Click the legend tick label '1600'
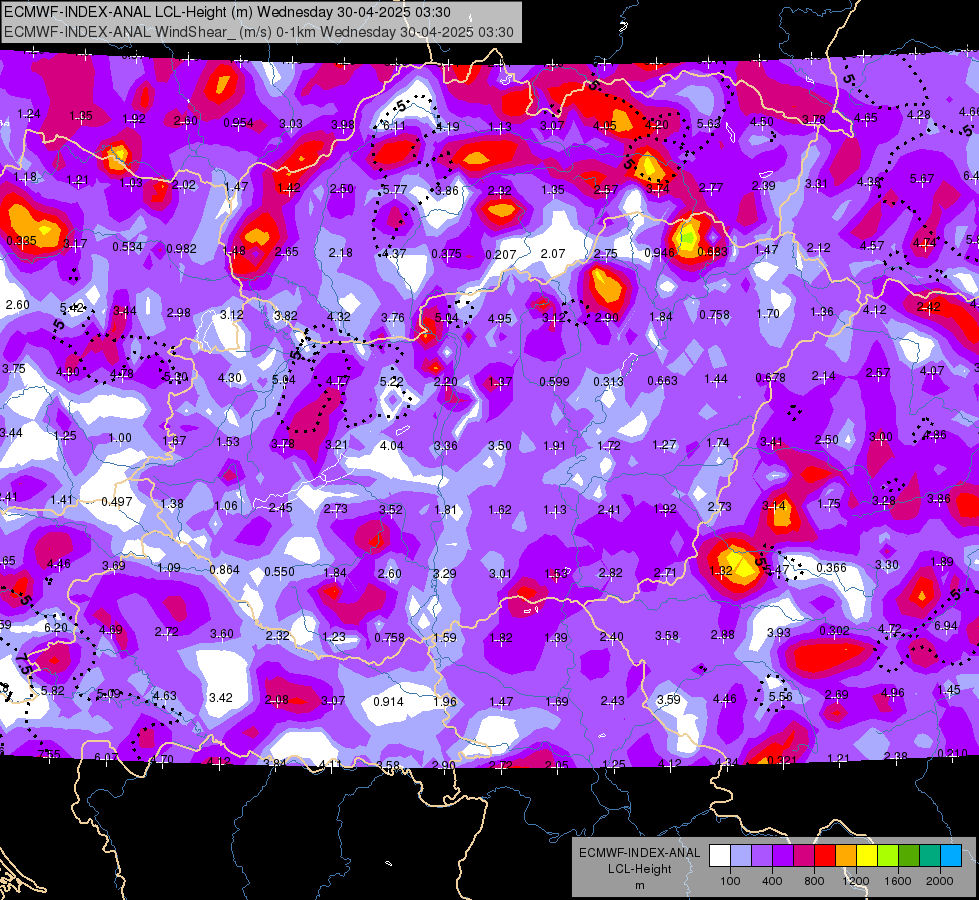Screen dimensions: 979x900 point(897,881)
